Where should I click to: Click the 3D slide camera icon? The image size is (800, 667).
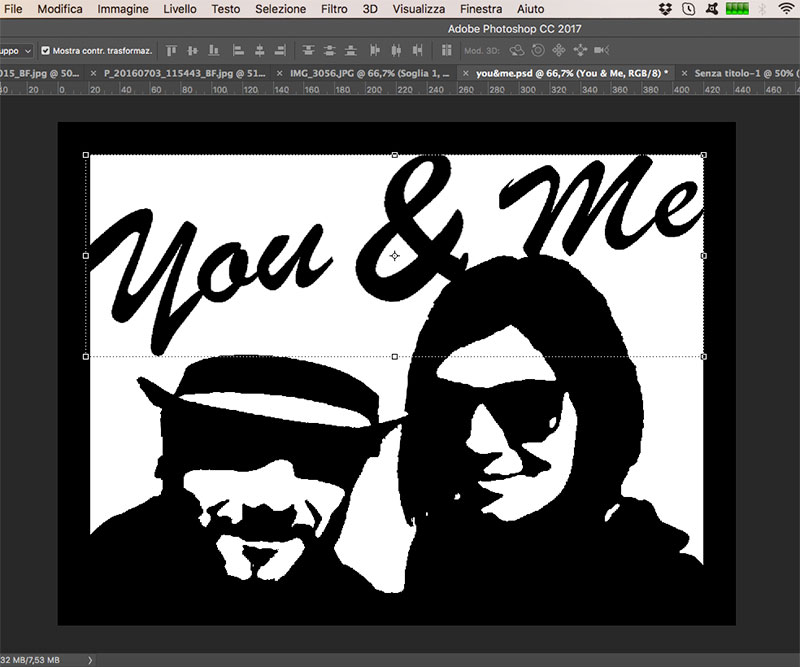point(582,50)
